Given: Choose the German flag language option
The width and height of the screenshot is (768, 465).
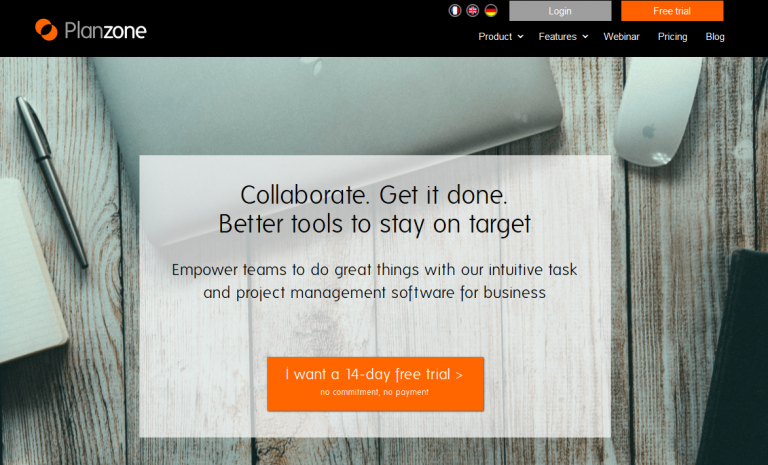Looking at the screenshot, I should click(x=491, y=11).
